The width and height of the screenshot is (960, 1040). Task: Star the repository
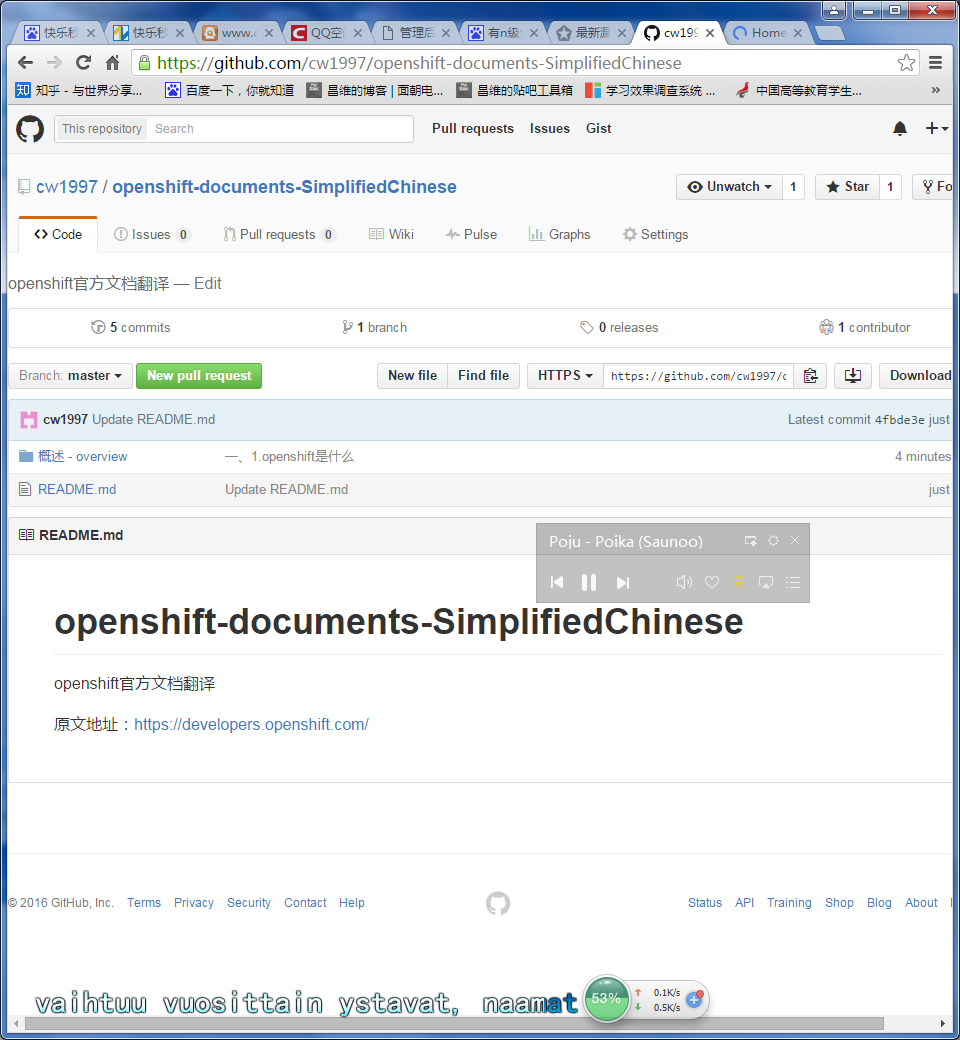847,187
